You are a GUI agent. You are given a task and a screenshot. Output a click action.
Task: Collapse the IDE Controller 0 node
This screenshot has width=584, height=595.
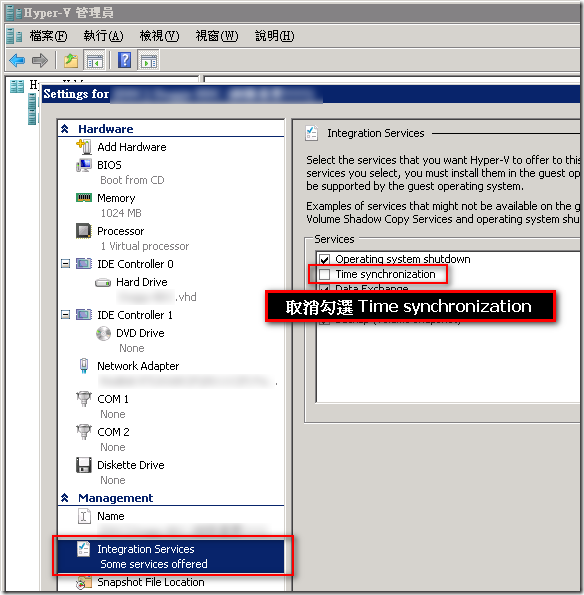[66, 264]
